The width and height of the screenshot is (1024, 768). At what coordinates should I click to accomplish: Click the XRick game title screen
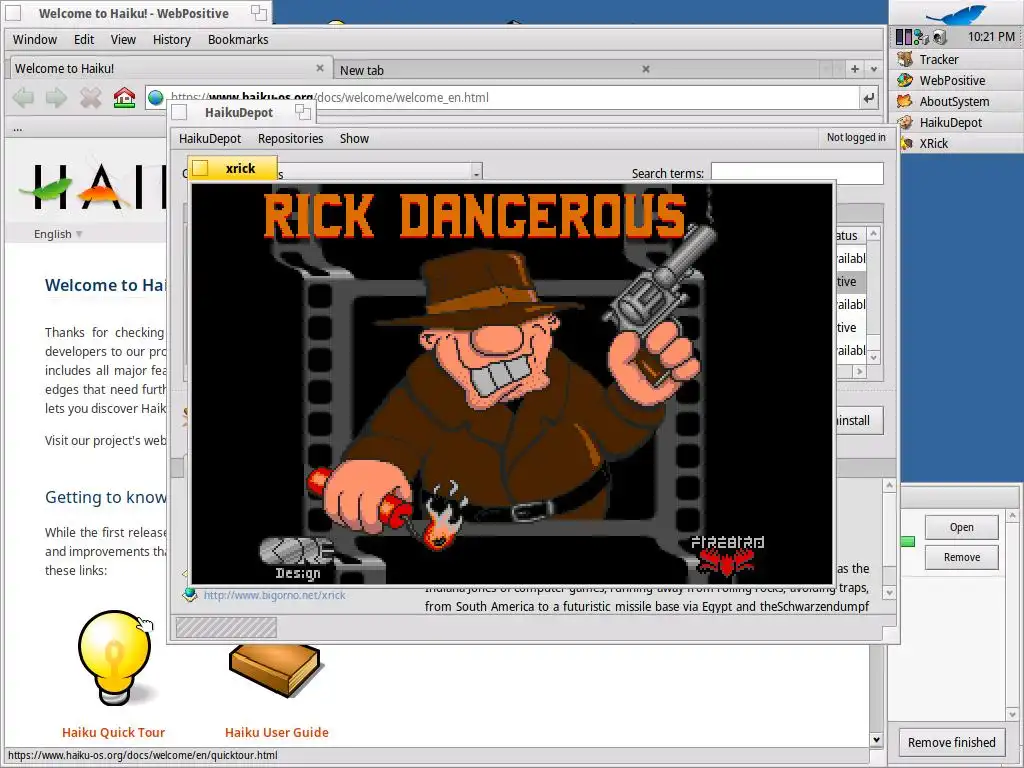point(512,384)
